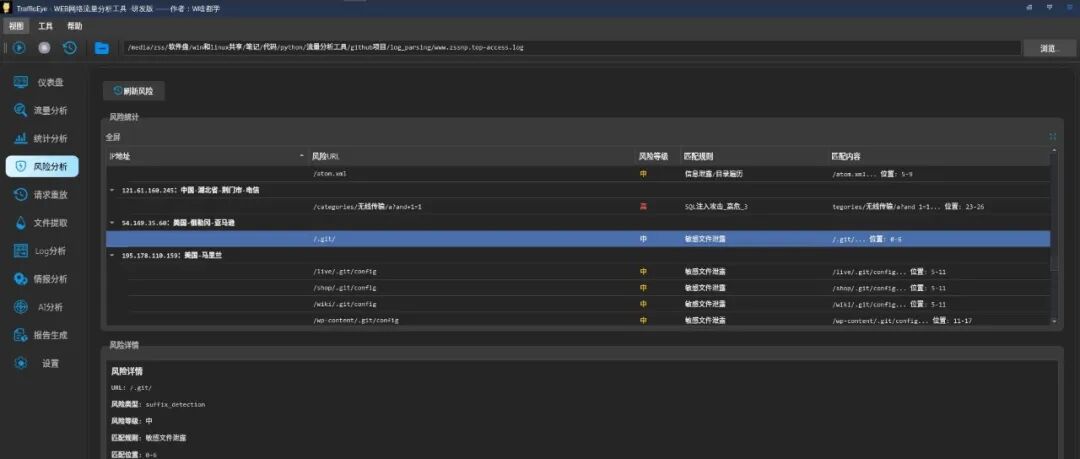Click the 全屏 label in risk panel
The image size is (1080, 459).
[113, 136]
